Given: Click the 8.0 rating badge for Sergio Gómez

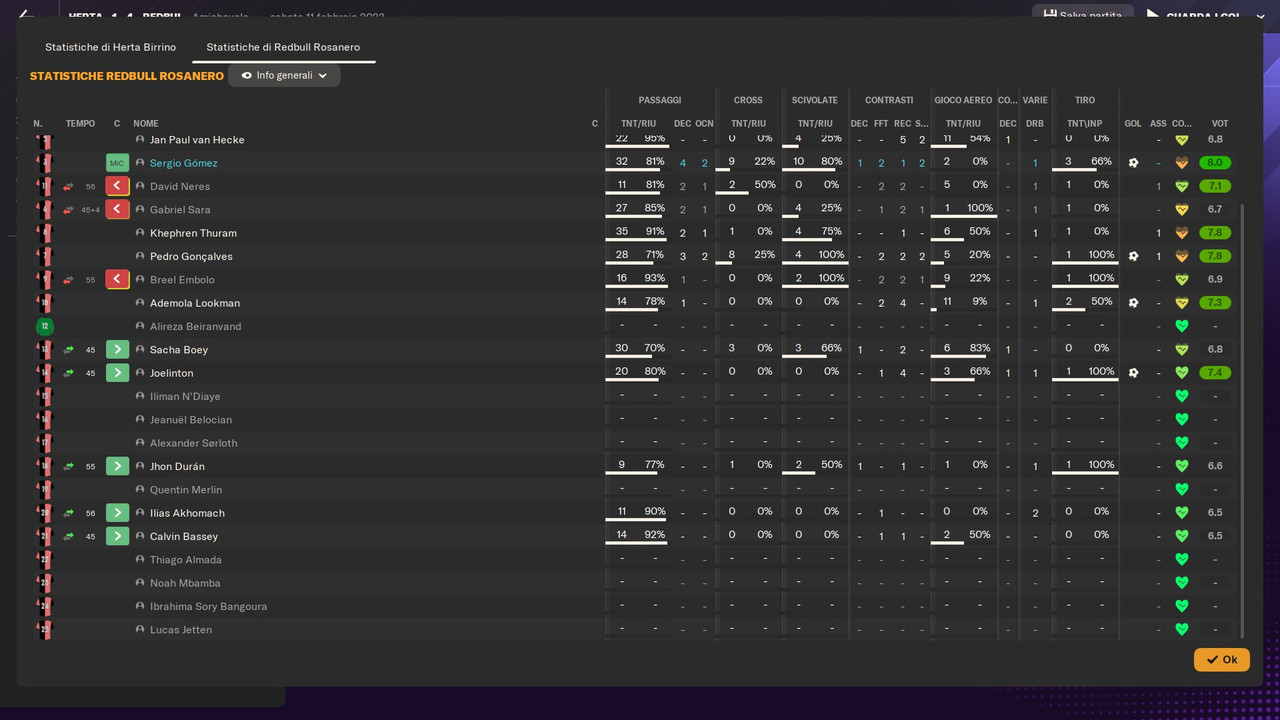Looking at the screenshot, I should click(1215, 163).
